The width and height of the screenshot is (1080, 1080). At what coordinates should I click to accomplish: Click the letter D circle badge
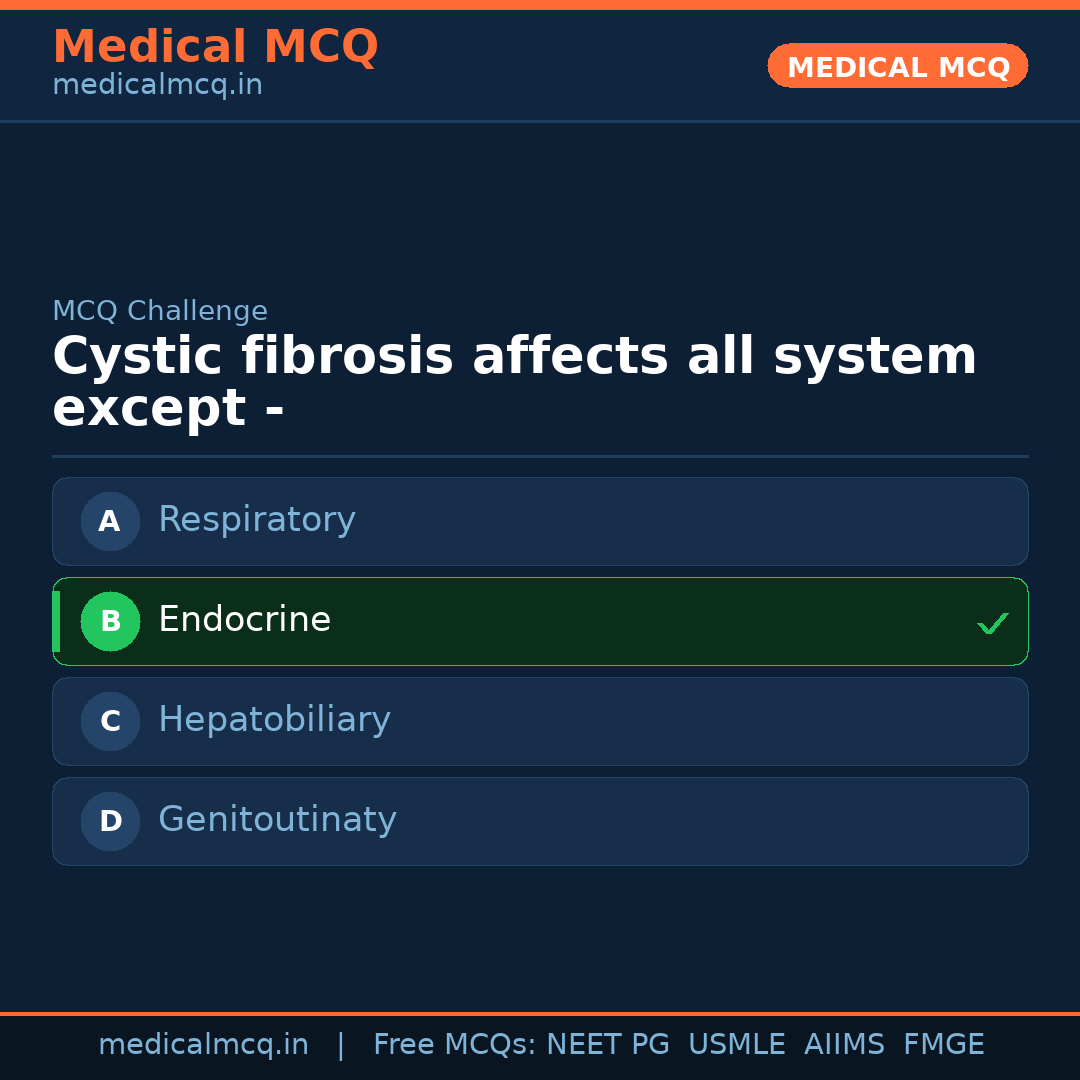click(x=110, y=821)
